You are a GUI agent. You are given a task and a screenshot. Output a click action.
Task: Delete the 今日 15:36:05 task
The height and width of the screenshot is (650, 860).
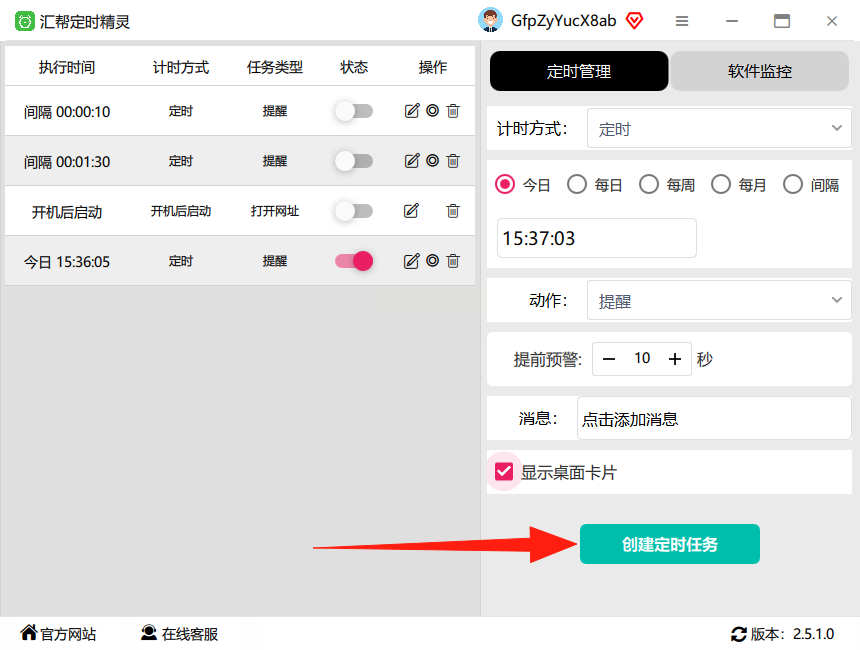[x=453, y=261]
